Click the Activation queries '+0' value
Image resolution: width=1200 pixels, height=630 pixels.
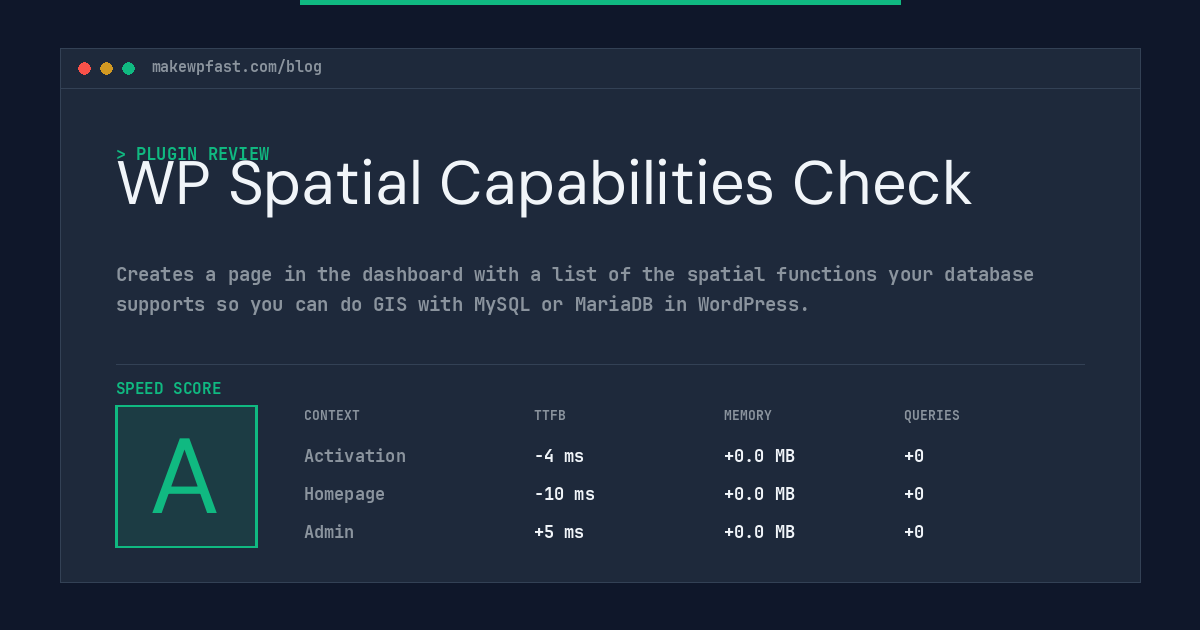pos(914,456)
